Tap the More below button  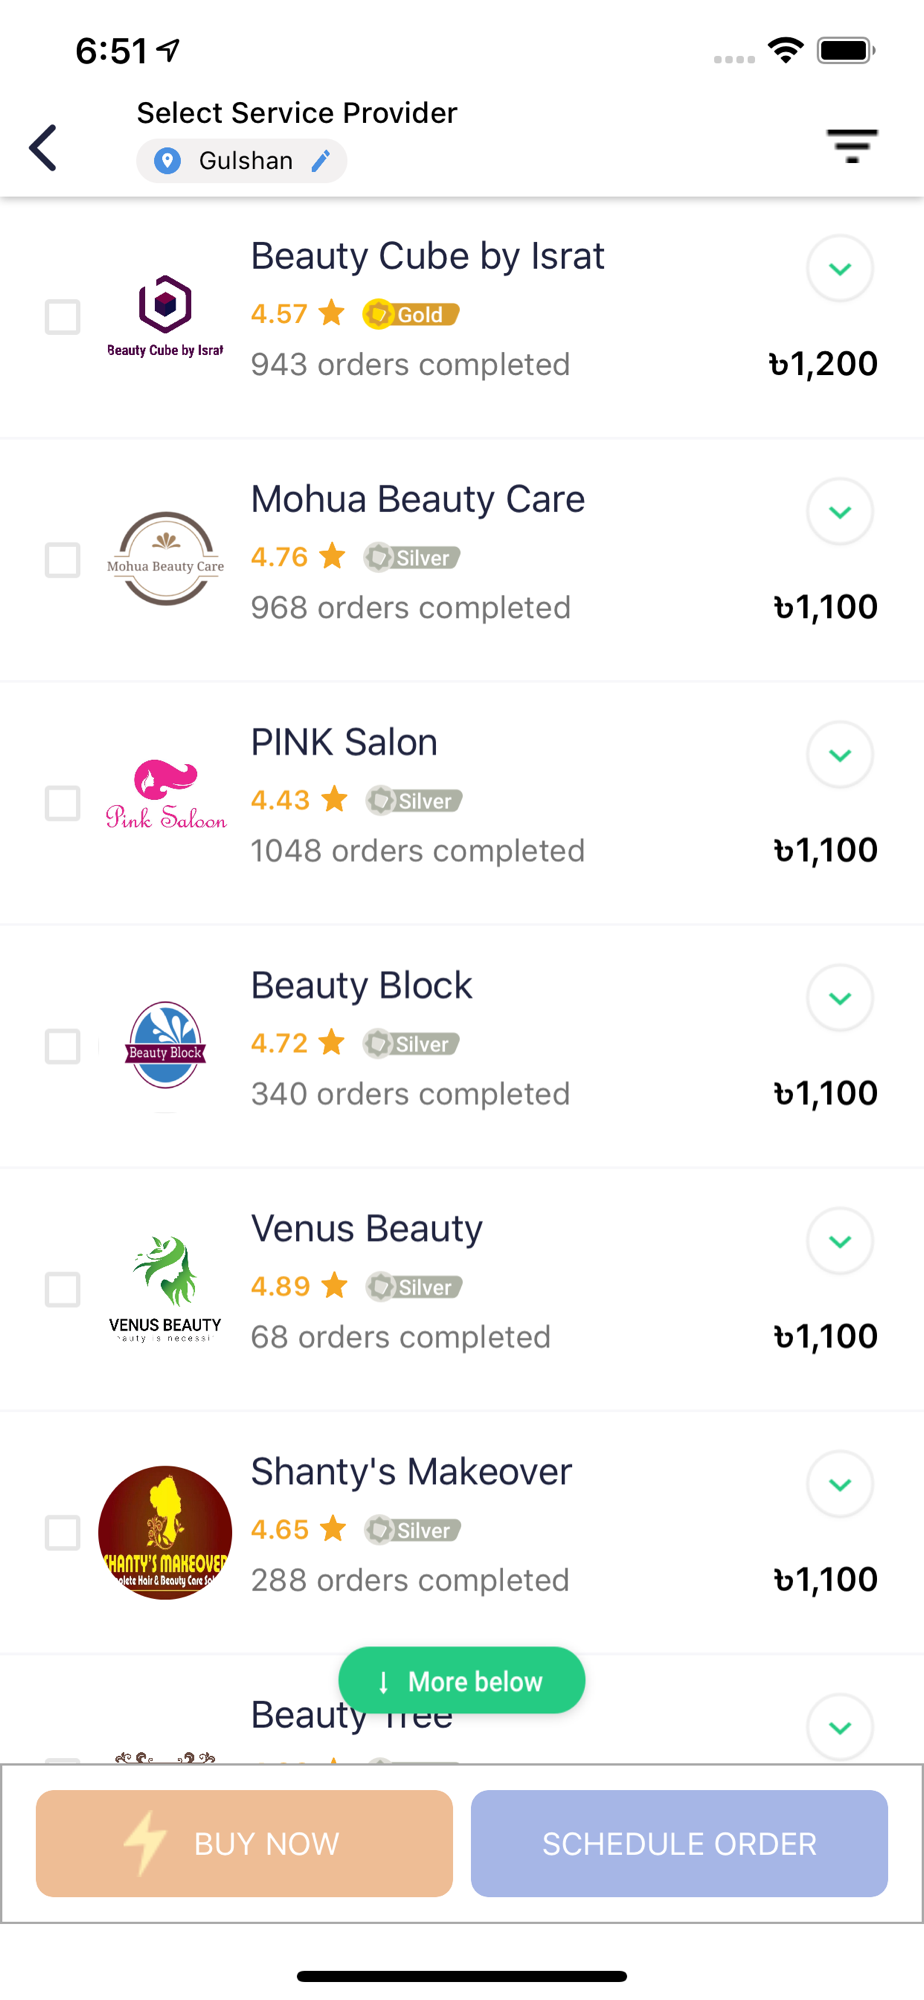462,1681
